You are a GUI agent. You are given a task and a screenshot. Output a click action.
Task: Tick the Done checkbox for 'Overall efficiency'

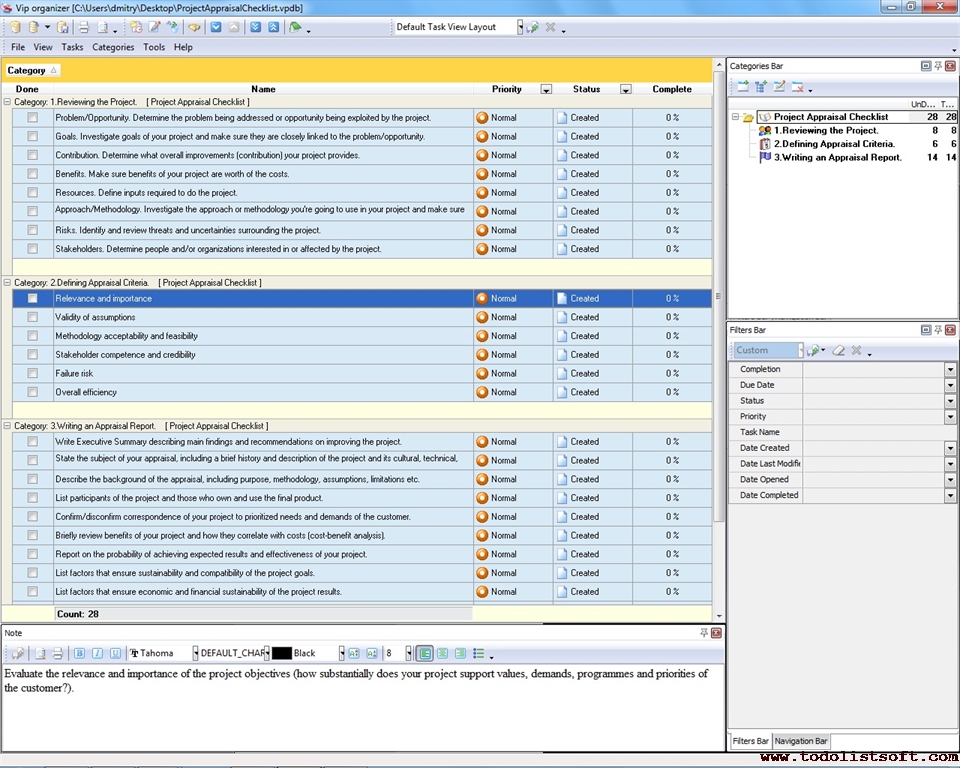[33, 392]
